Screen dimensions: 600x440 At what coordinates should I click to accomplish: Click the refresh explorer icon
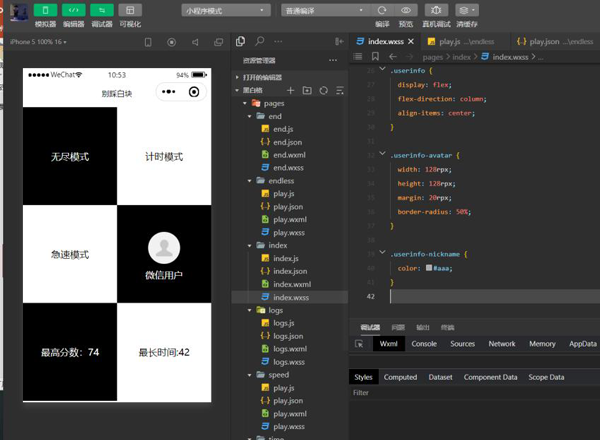322,90
